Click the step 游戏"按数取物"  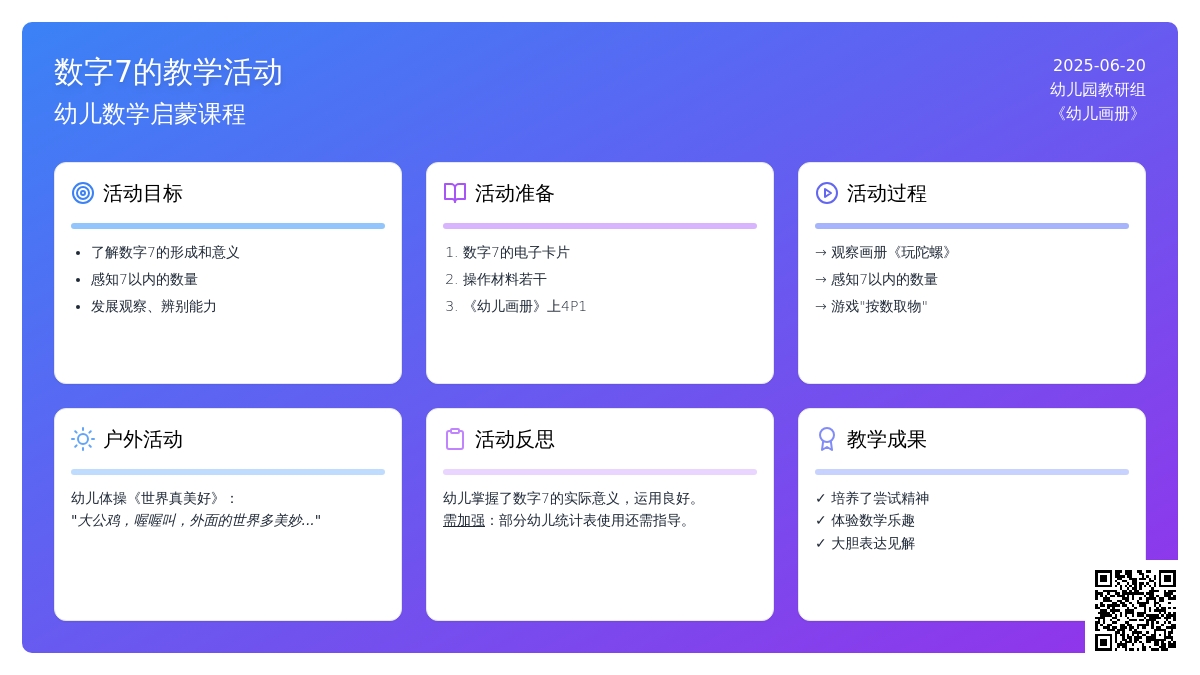click(x=871, y=307)
